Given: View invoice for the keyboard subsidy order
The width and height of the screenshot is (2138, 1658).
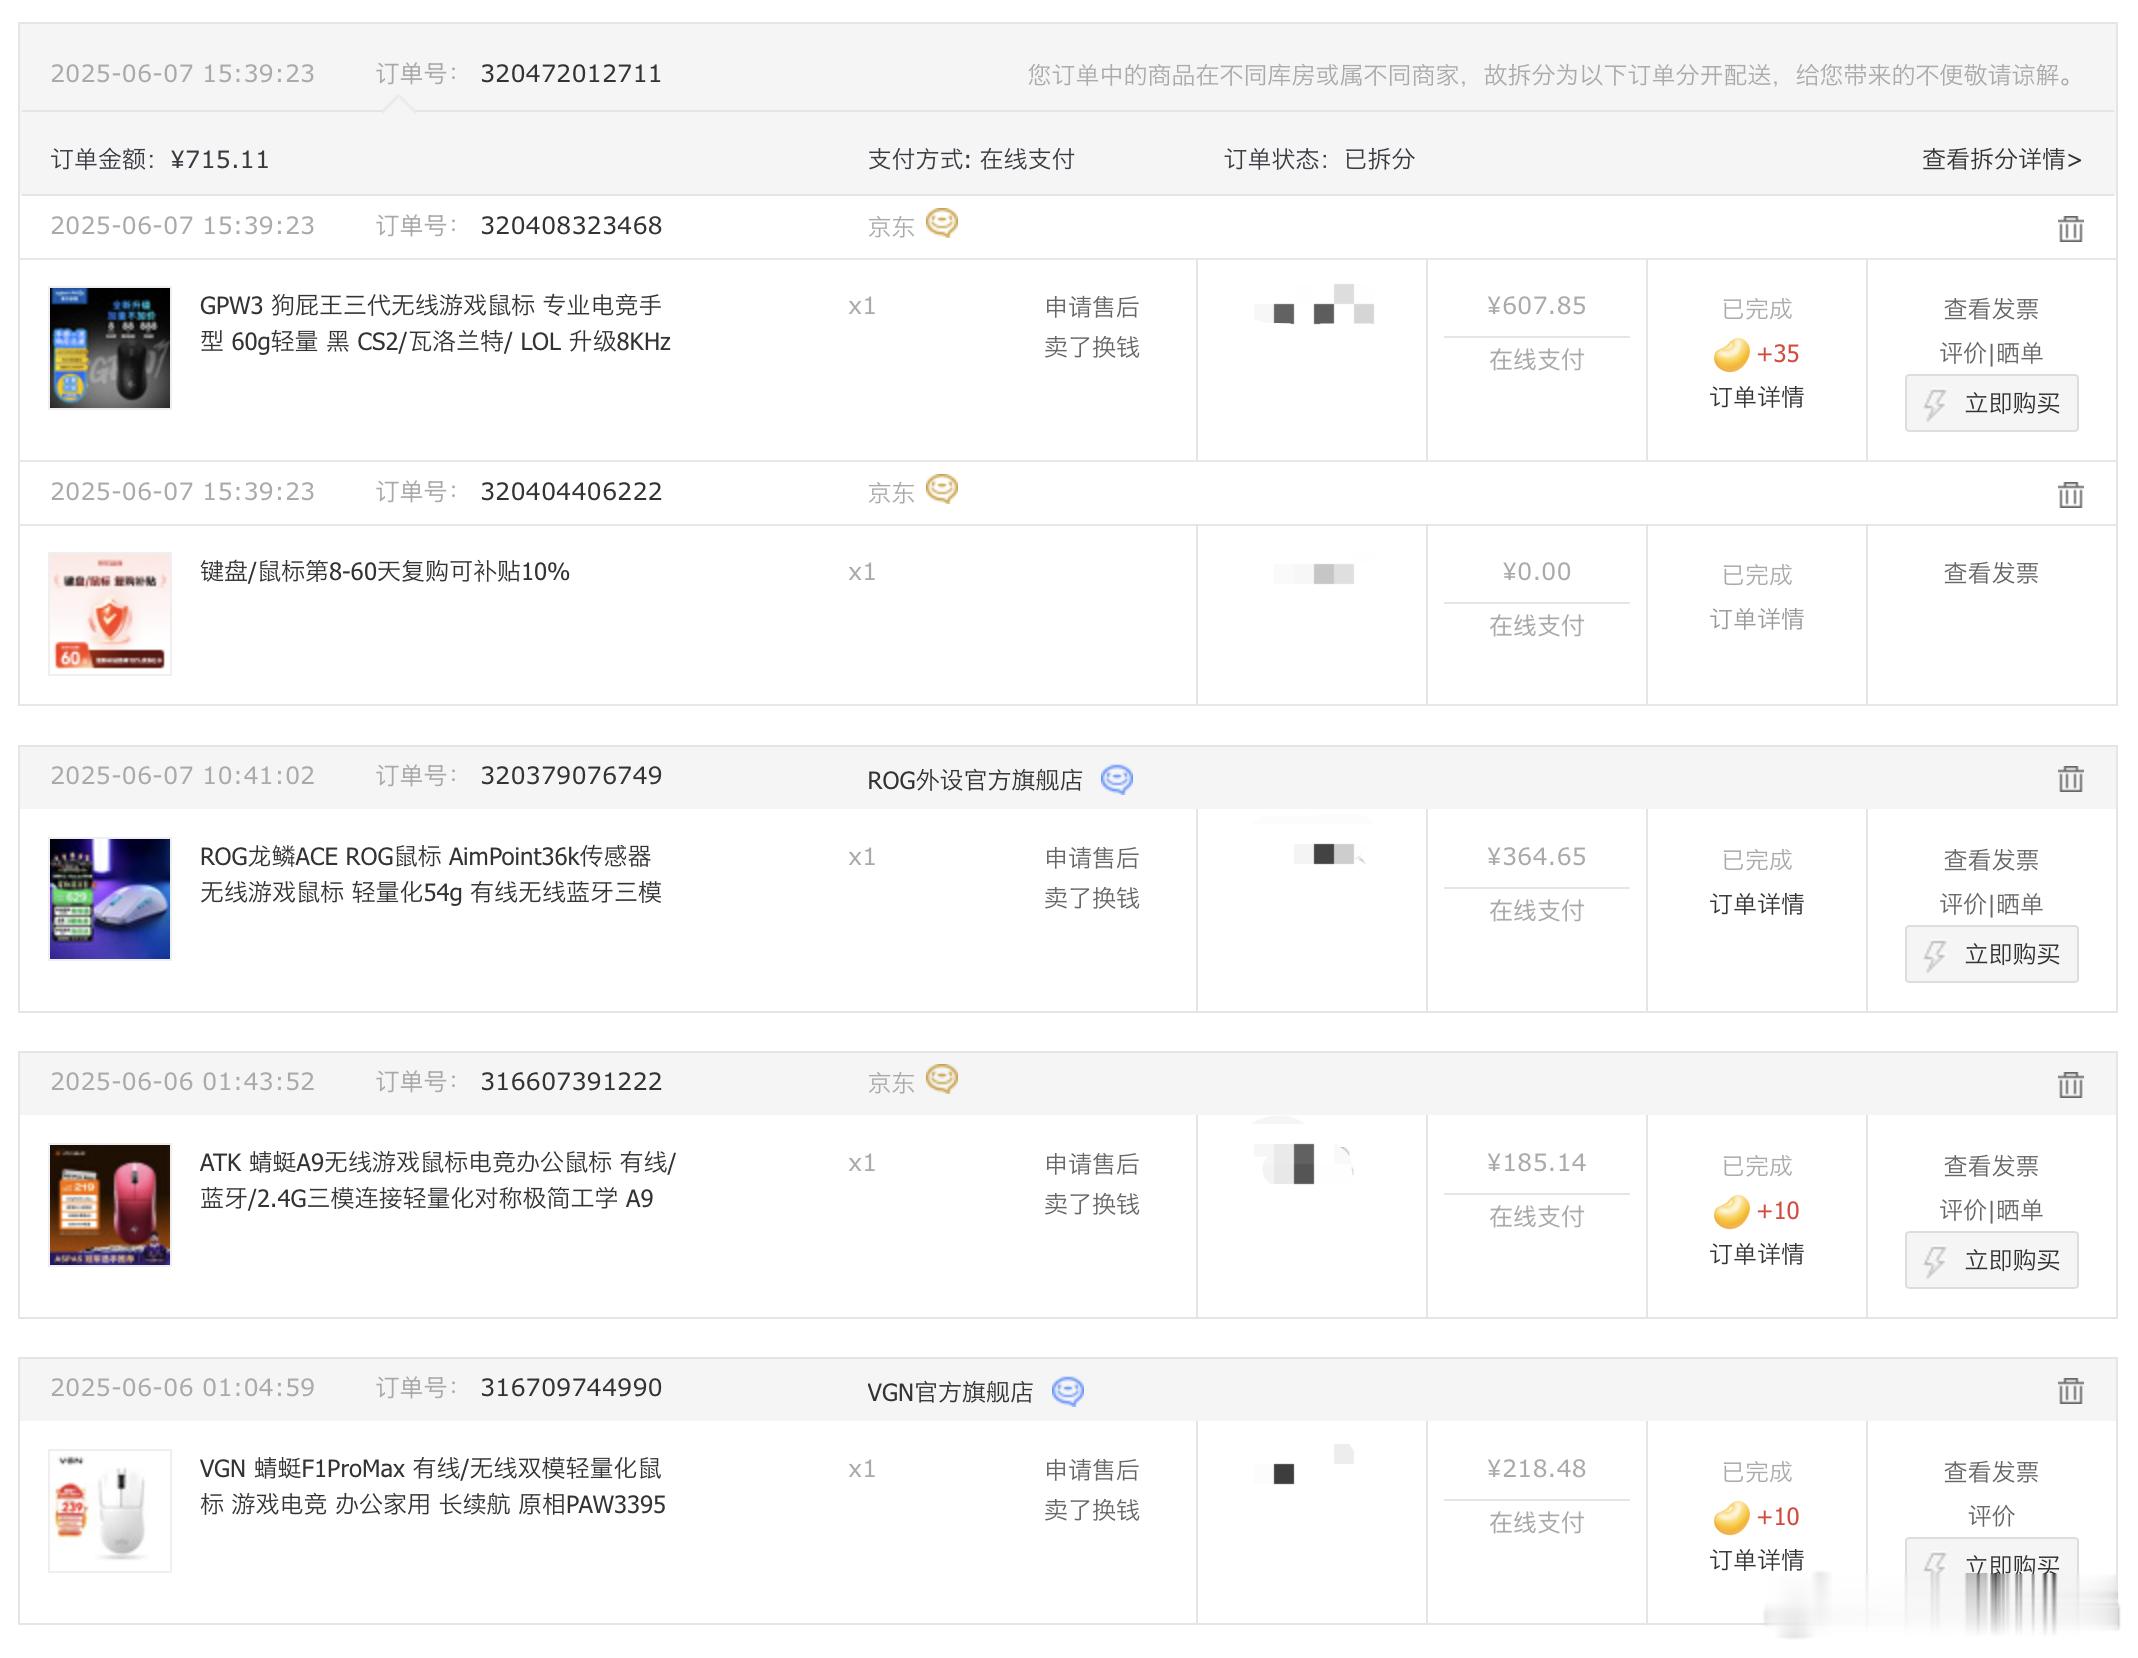Looking at the screenshot, I should tap(1990, 573).
